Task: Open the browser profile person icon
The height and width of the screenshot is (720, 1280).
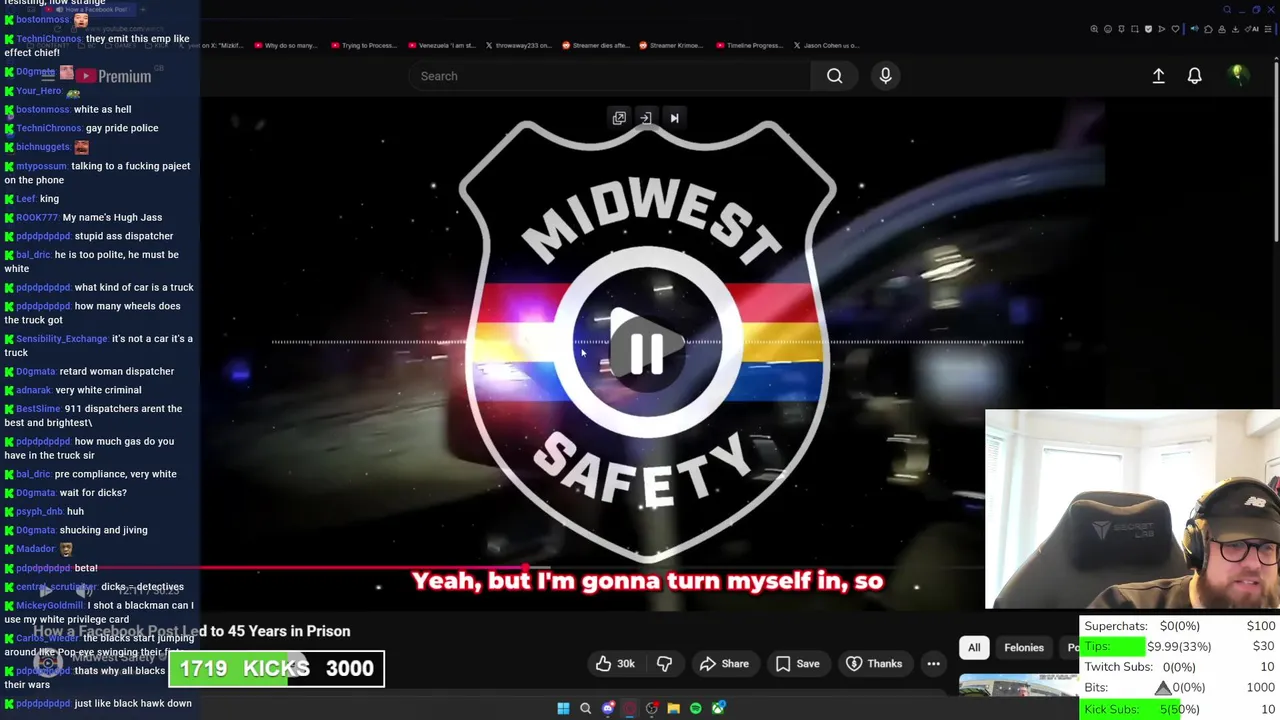Action: 1222,29
